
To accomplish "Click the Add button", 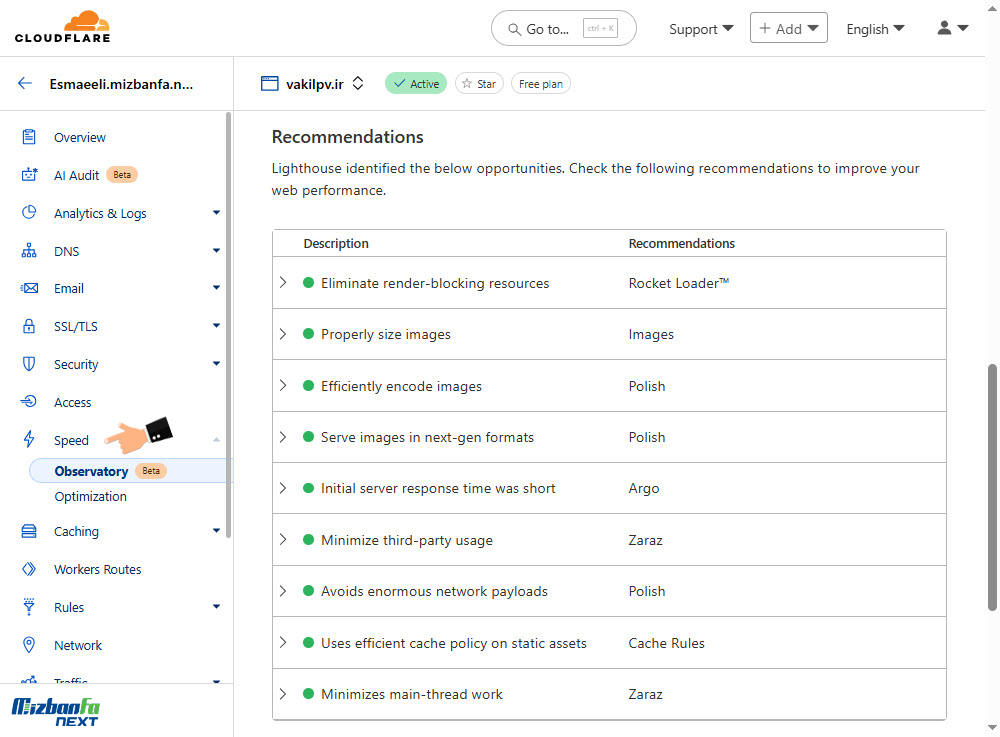I will pyautogui.click(x=789, y=28).
